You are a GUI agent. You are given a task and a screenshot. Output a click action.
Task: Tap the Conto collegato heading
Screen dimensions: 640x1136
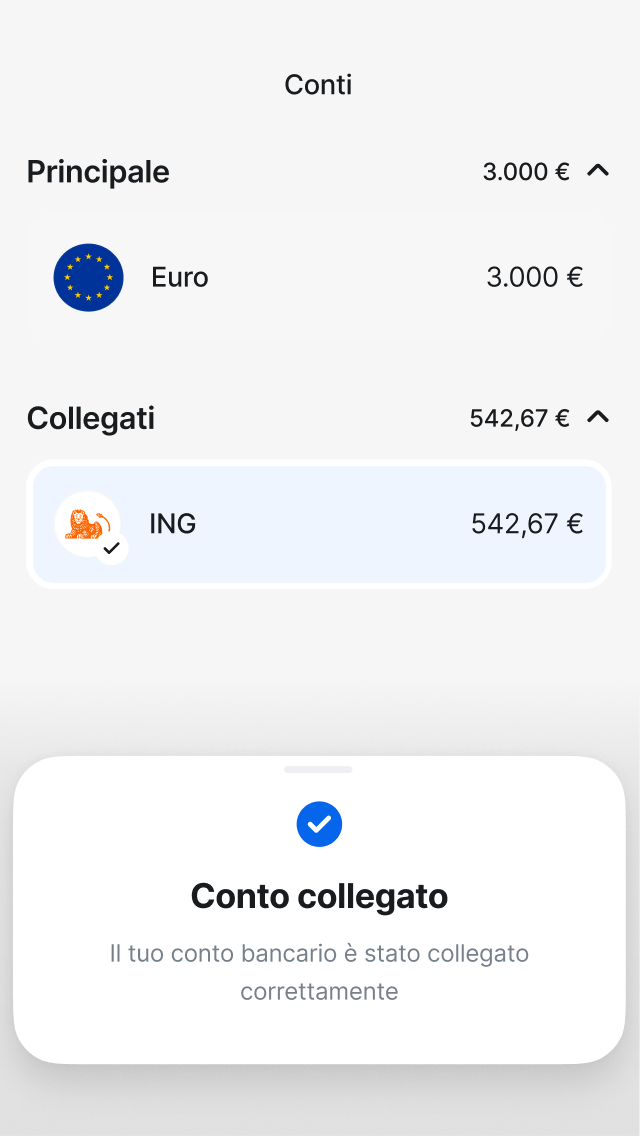coord(320,896)
